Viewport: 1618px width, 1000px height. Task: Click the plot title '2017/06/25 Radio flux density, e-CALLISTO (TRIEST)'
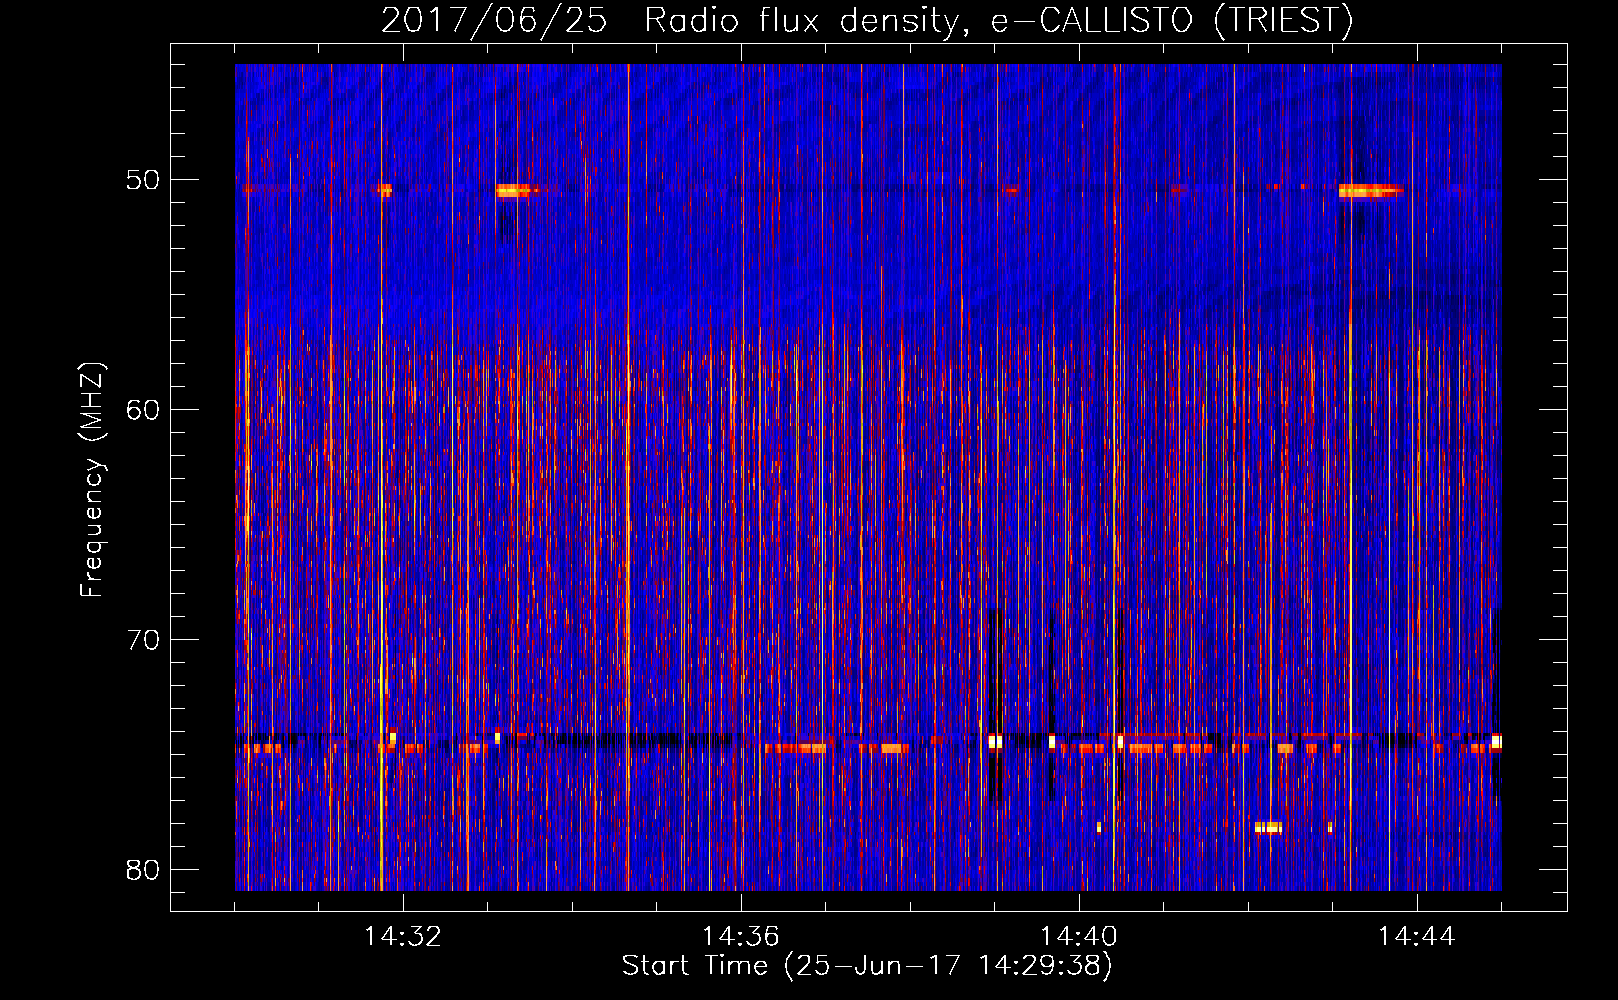click(867, 20)
